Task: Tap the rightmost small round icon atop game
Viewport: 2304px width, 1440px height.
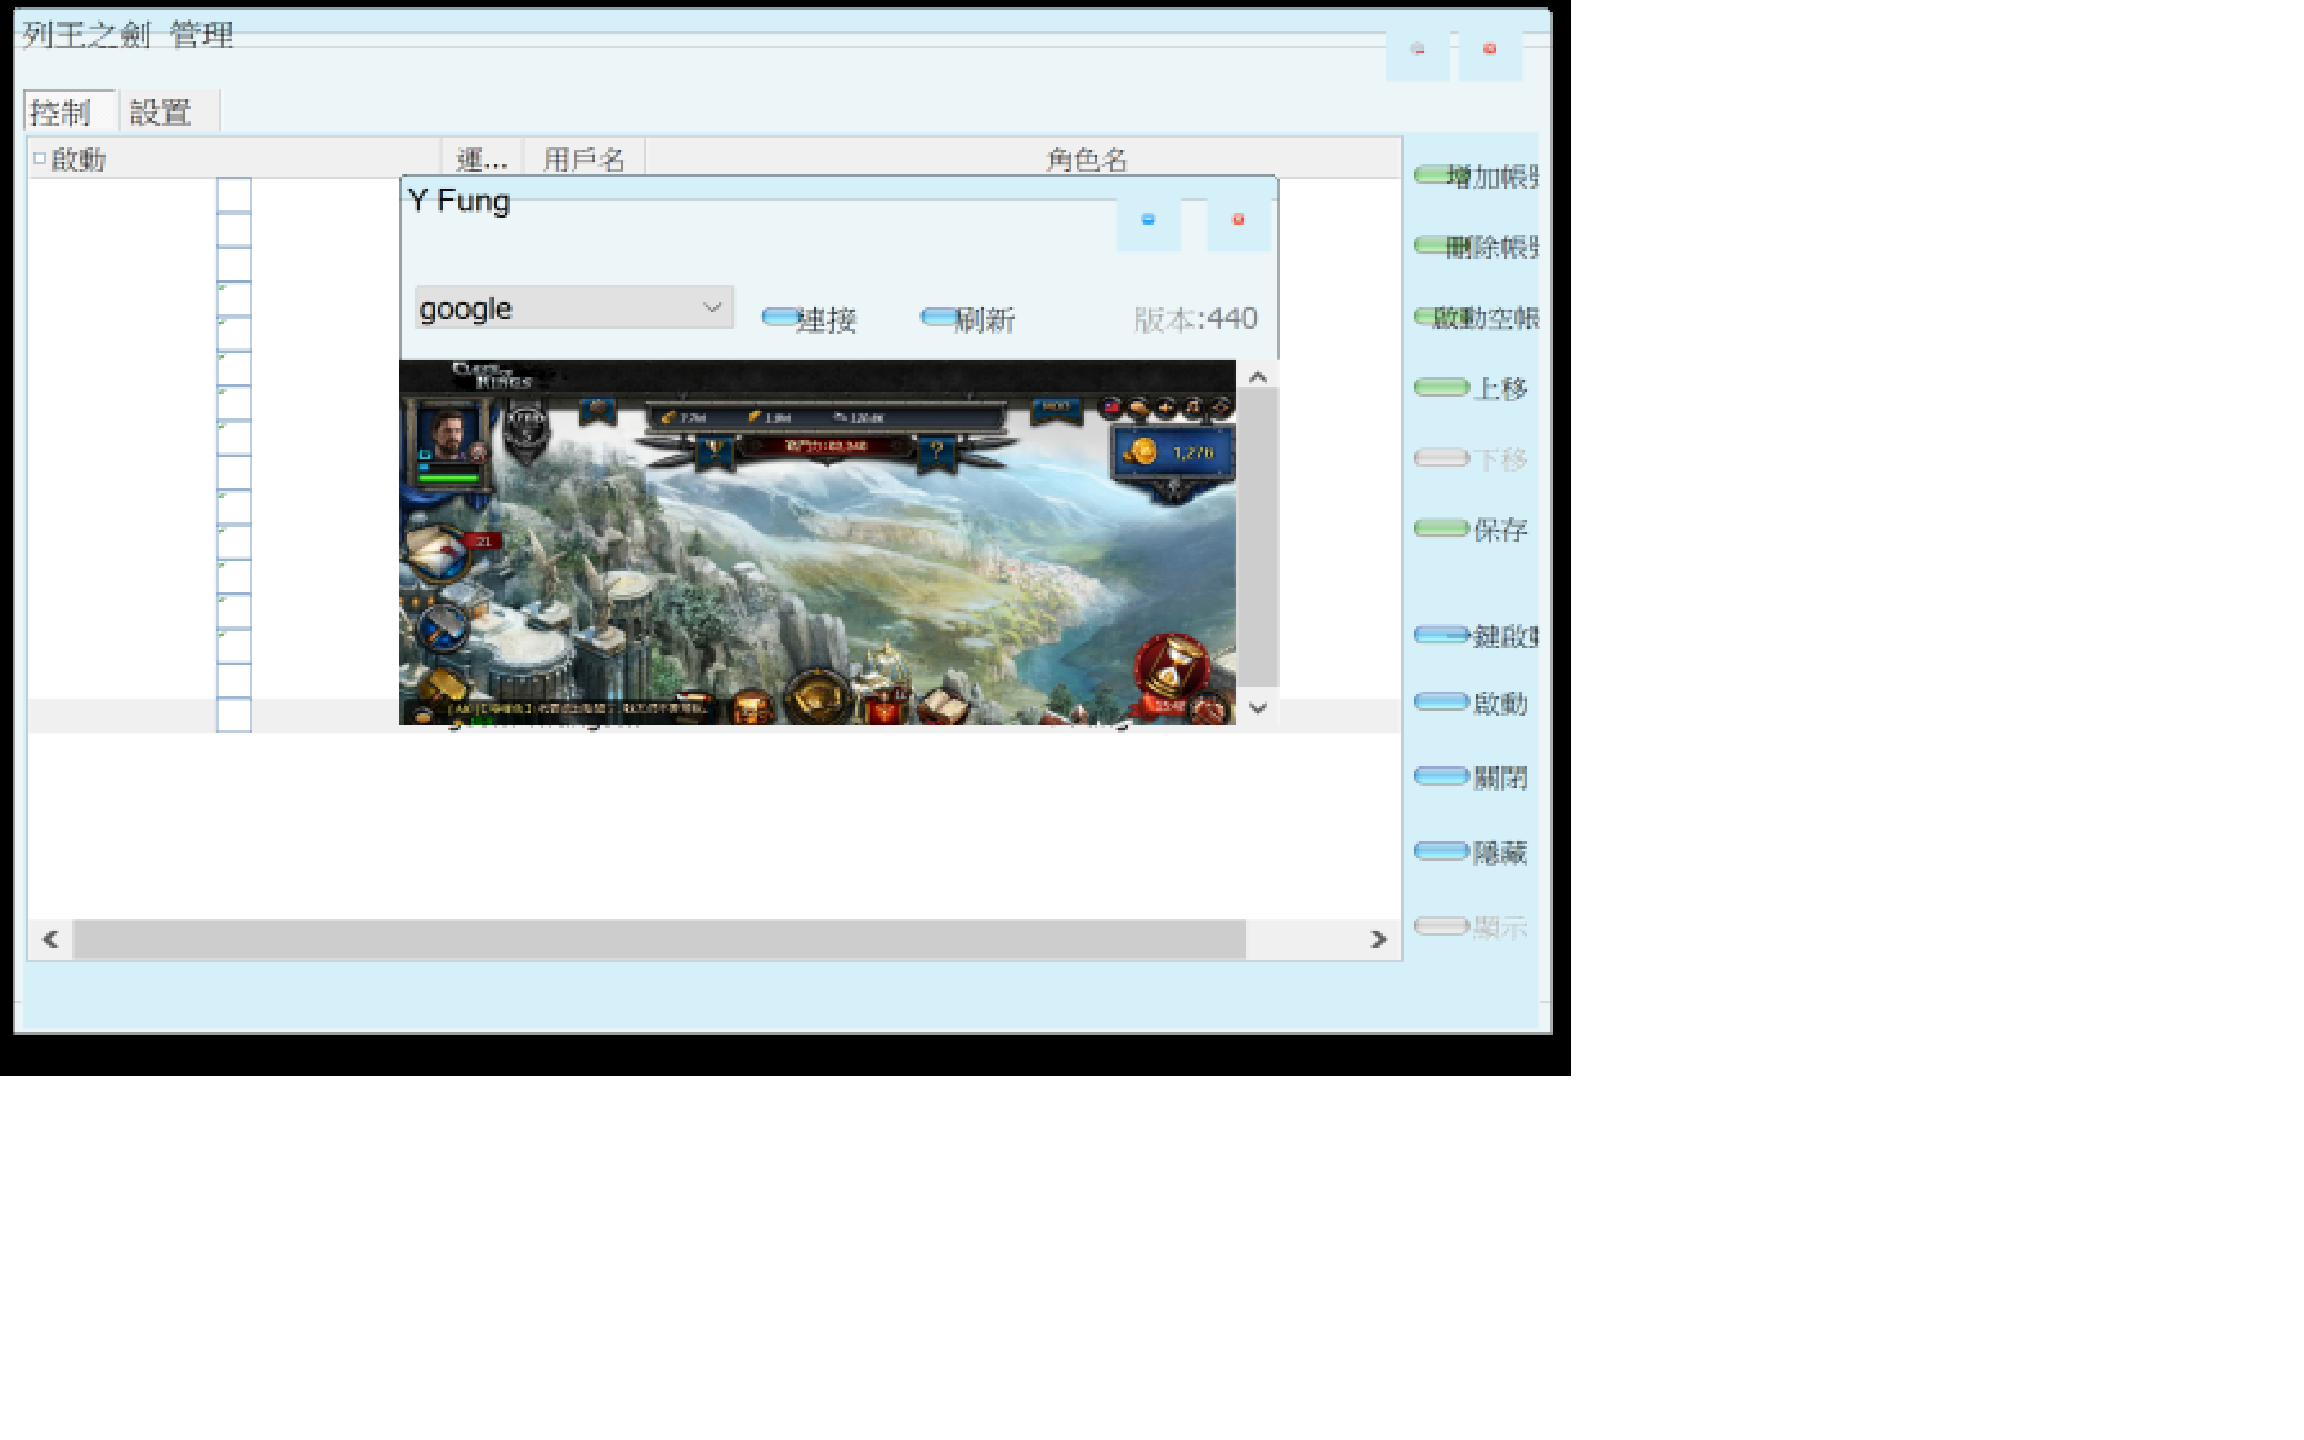Action: [x=1221, y=407]
